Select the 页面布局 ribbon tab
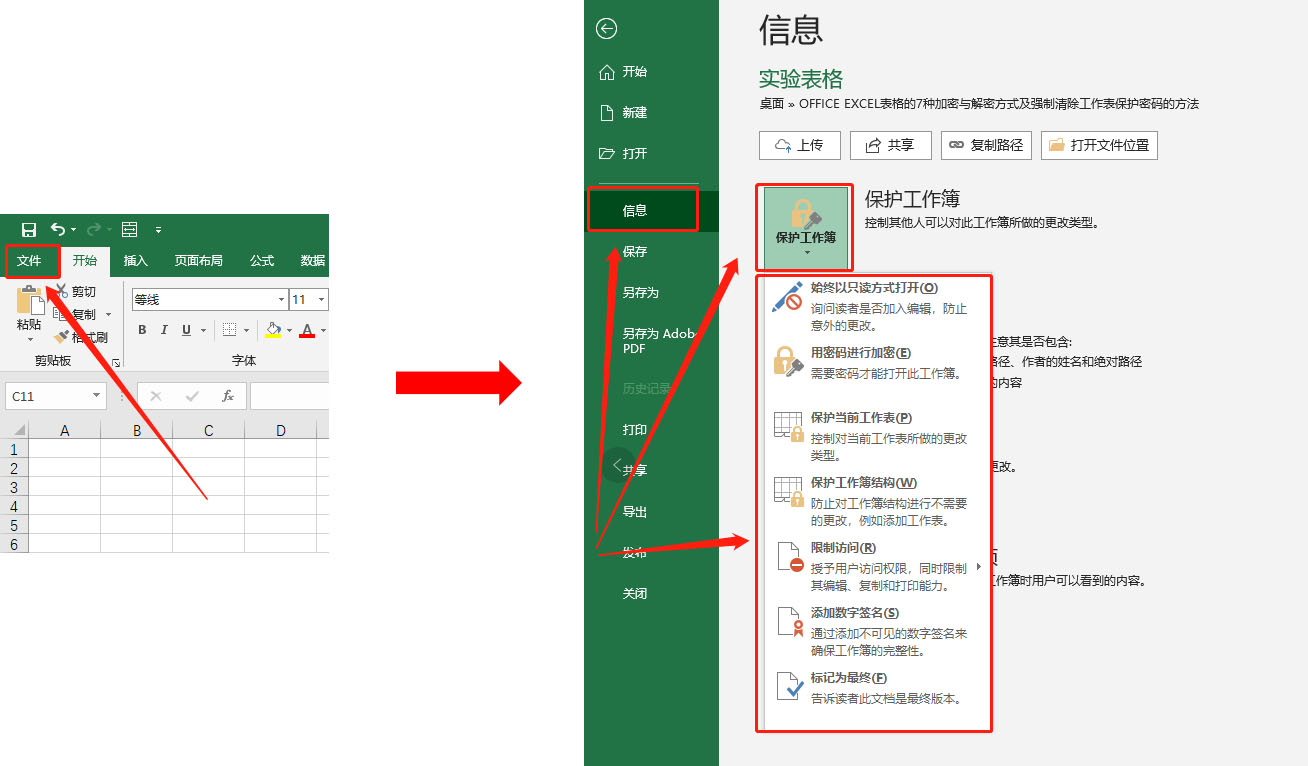 [x=199, y=261]
